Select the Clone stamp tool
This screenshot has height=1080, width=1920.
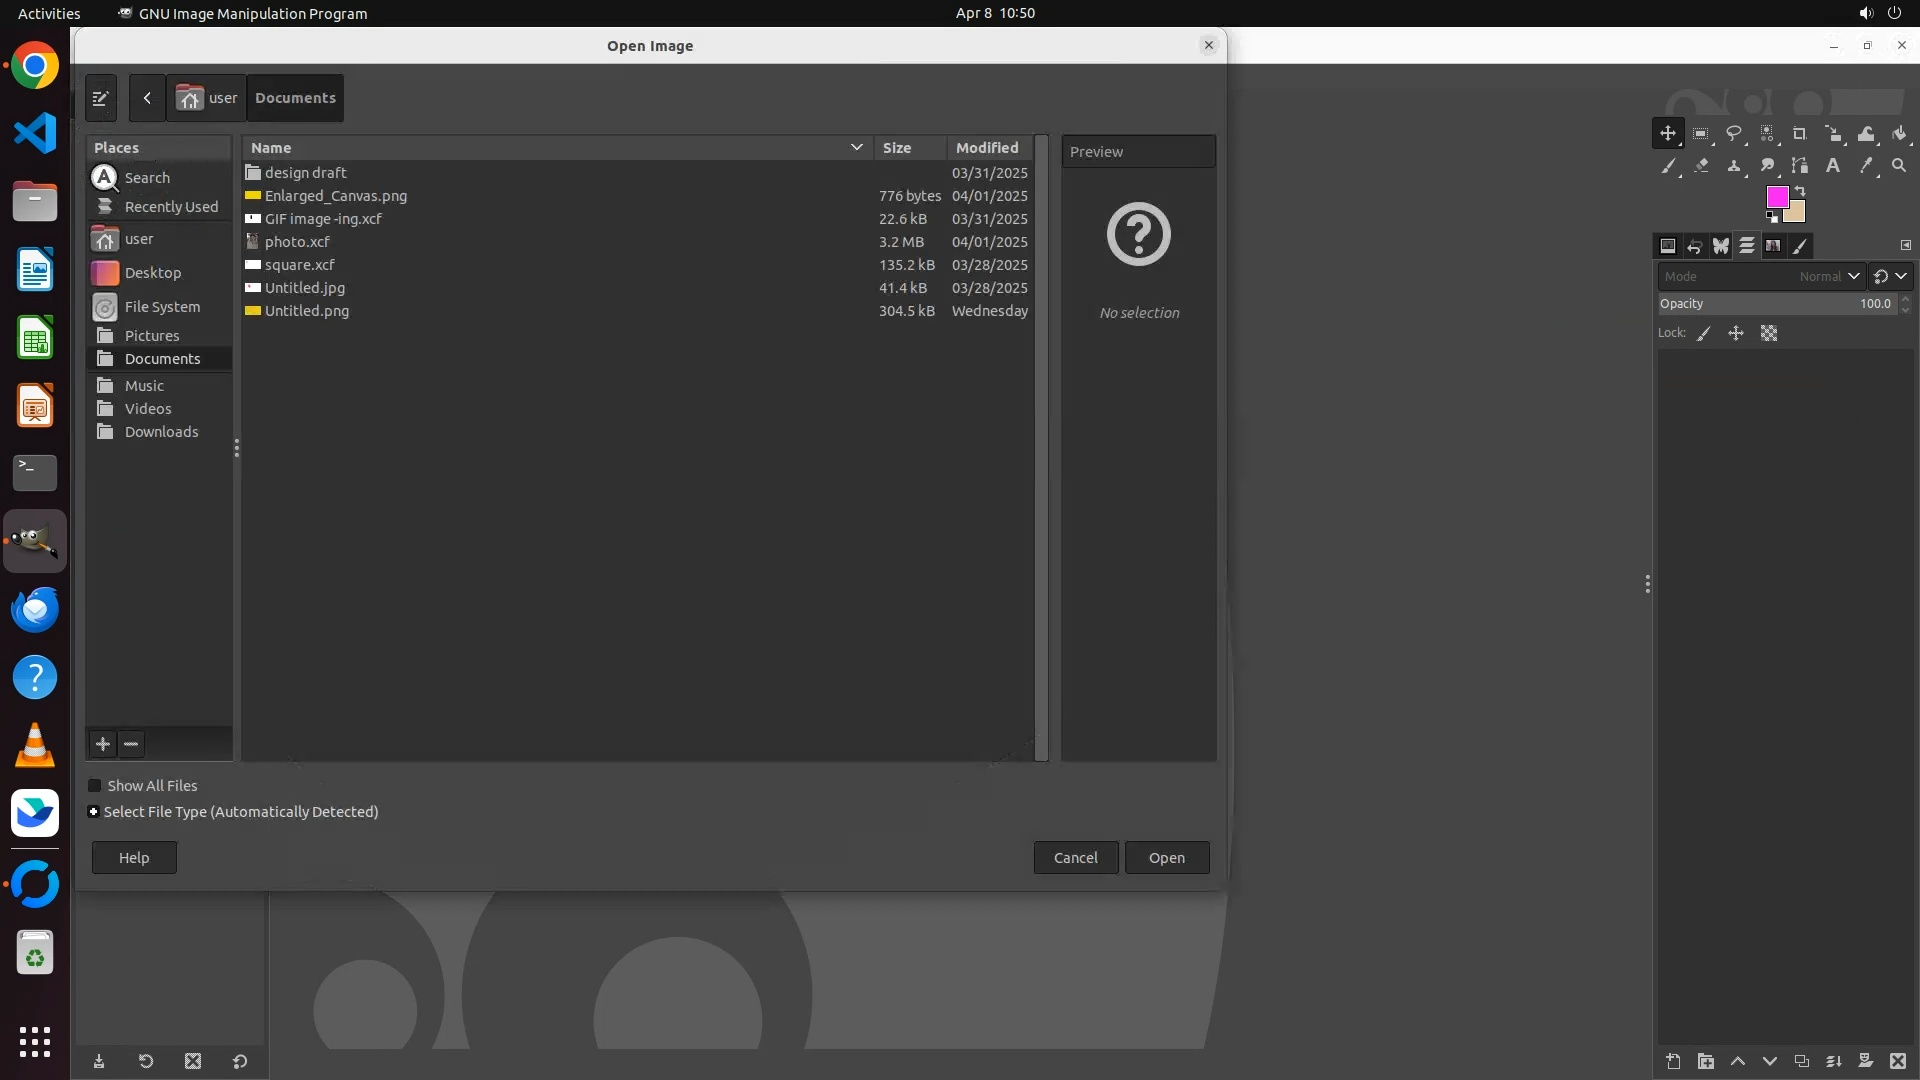pyautogui.click(x=1734, y=166)
